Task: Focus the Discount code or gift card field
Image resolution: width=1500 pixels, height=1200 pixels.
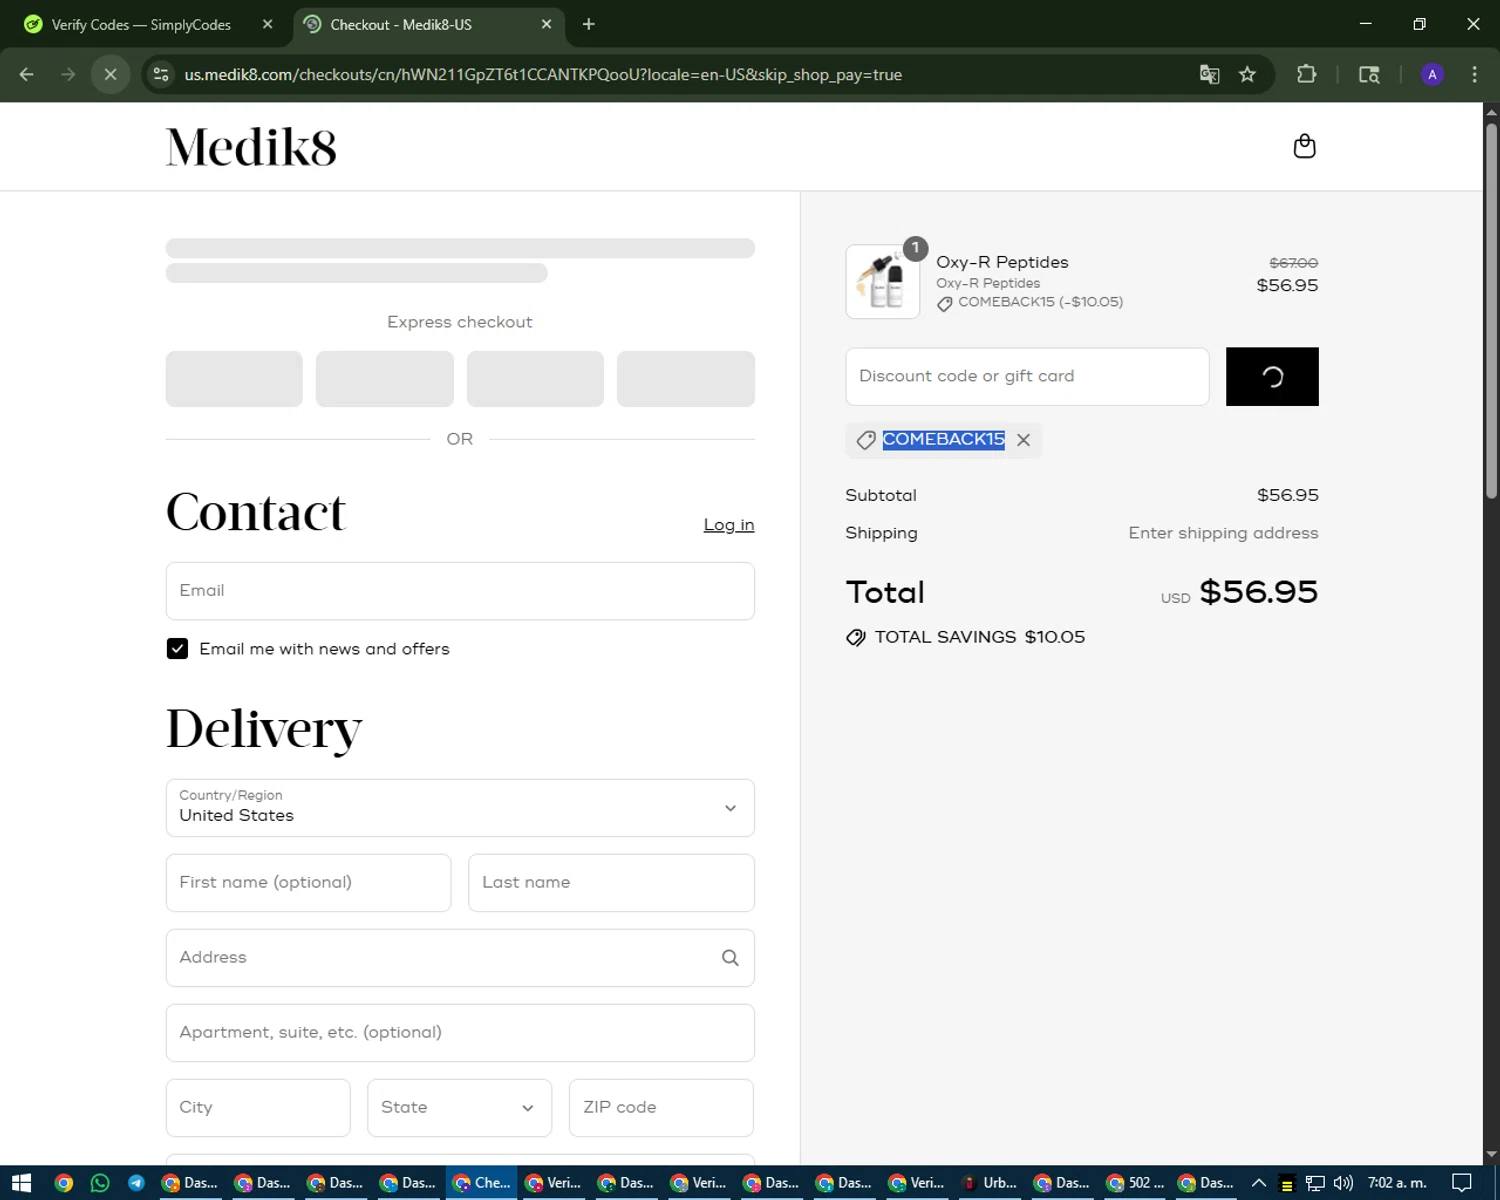Action: 1027,377
